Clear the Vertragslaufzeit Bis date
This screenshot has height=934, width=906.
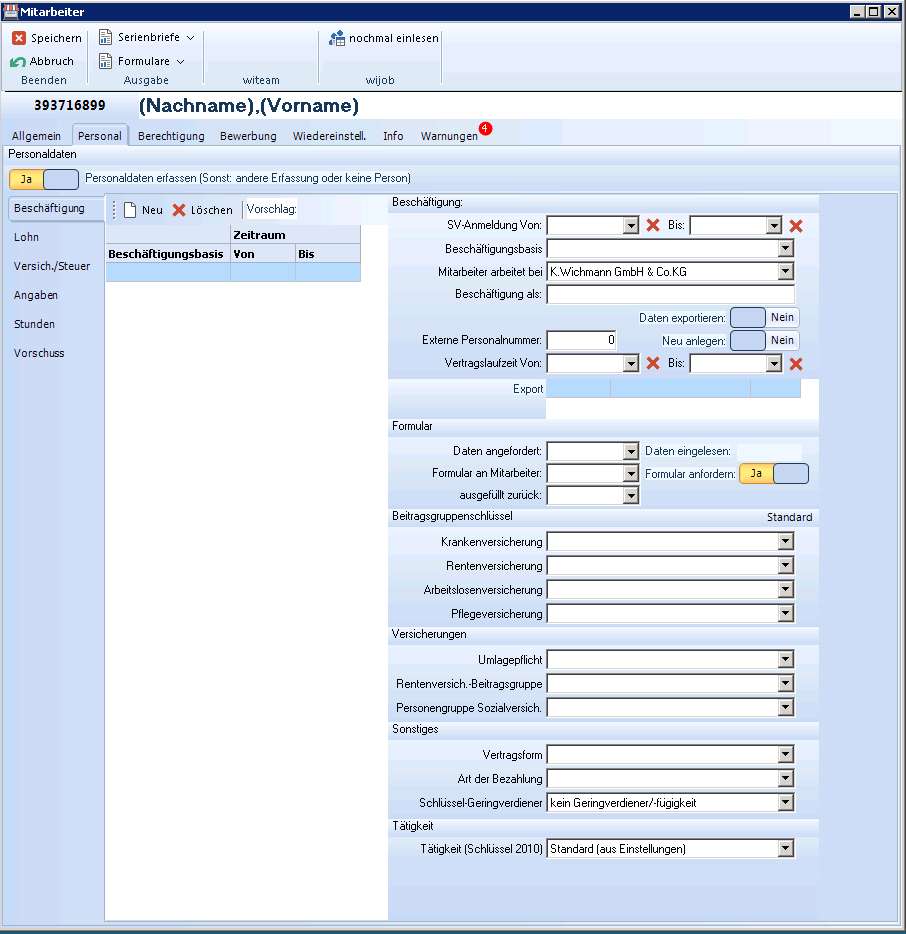pyautogui.click(x=796, y=364)
